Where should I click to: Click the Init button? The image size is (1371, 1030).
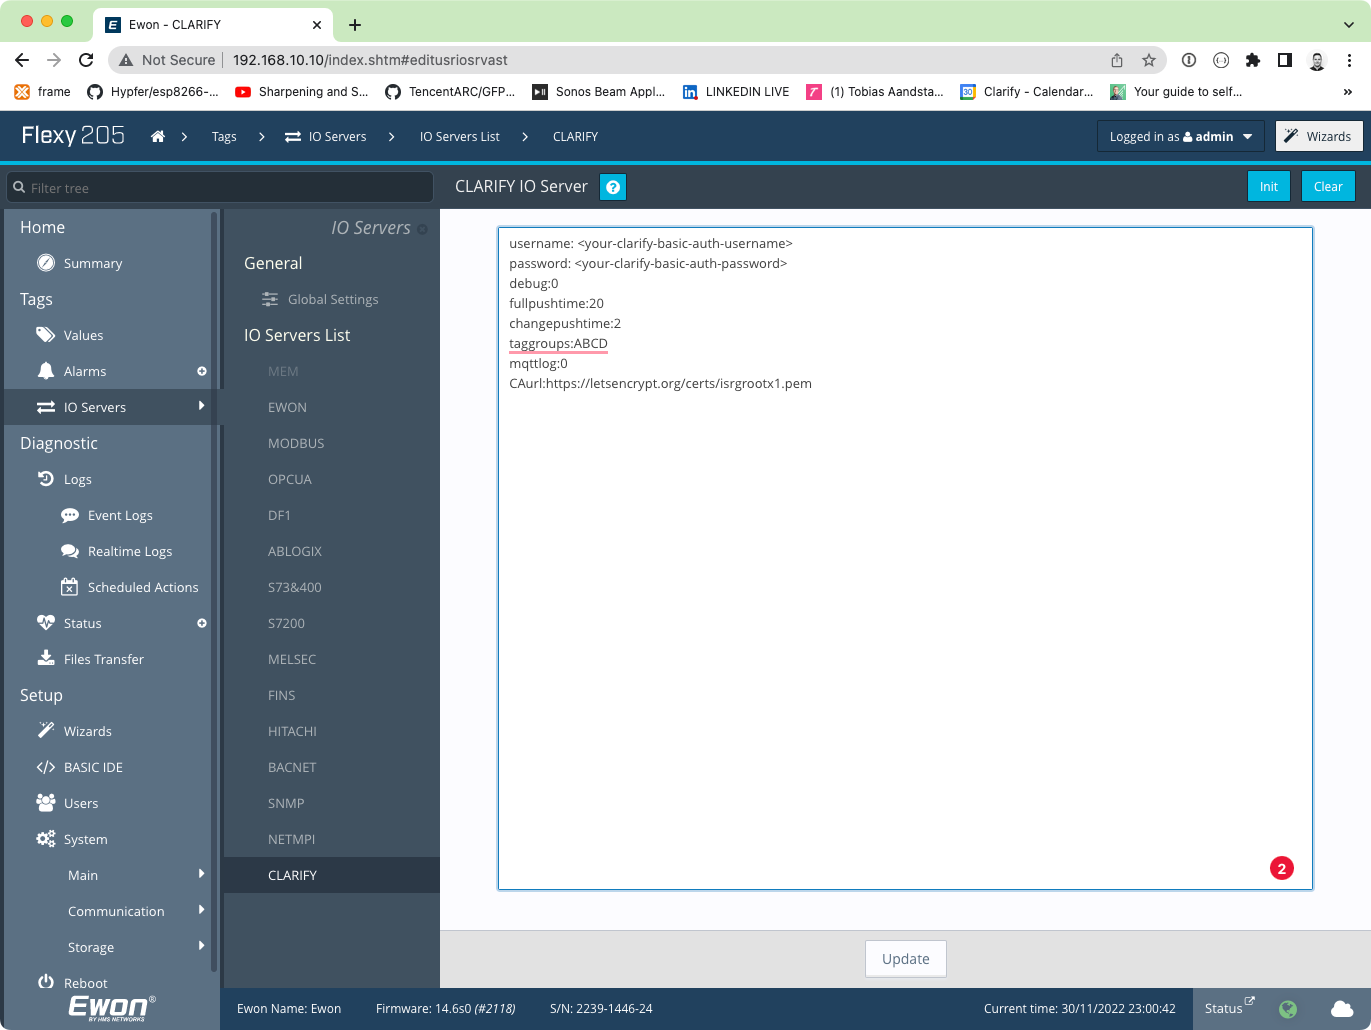(x=1269, y=187)
